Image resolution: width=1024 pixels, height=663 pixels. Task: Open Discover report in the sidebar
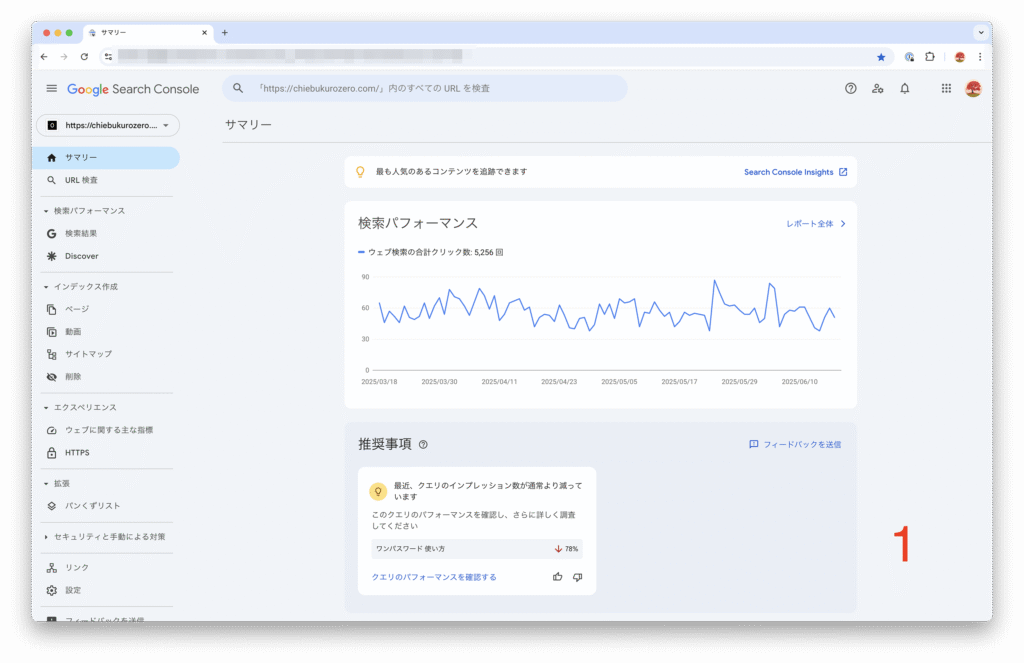(106, 256)
